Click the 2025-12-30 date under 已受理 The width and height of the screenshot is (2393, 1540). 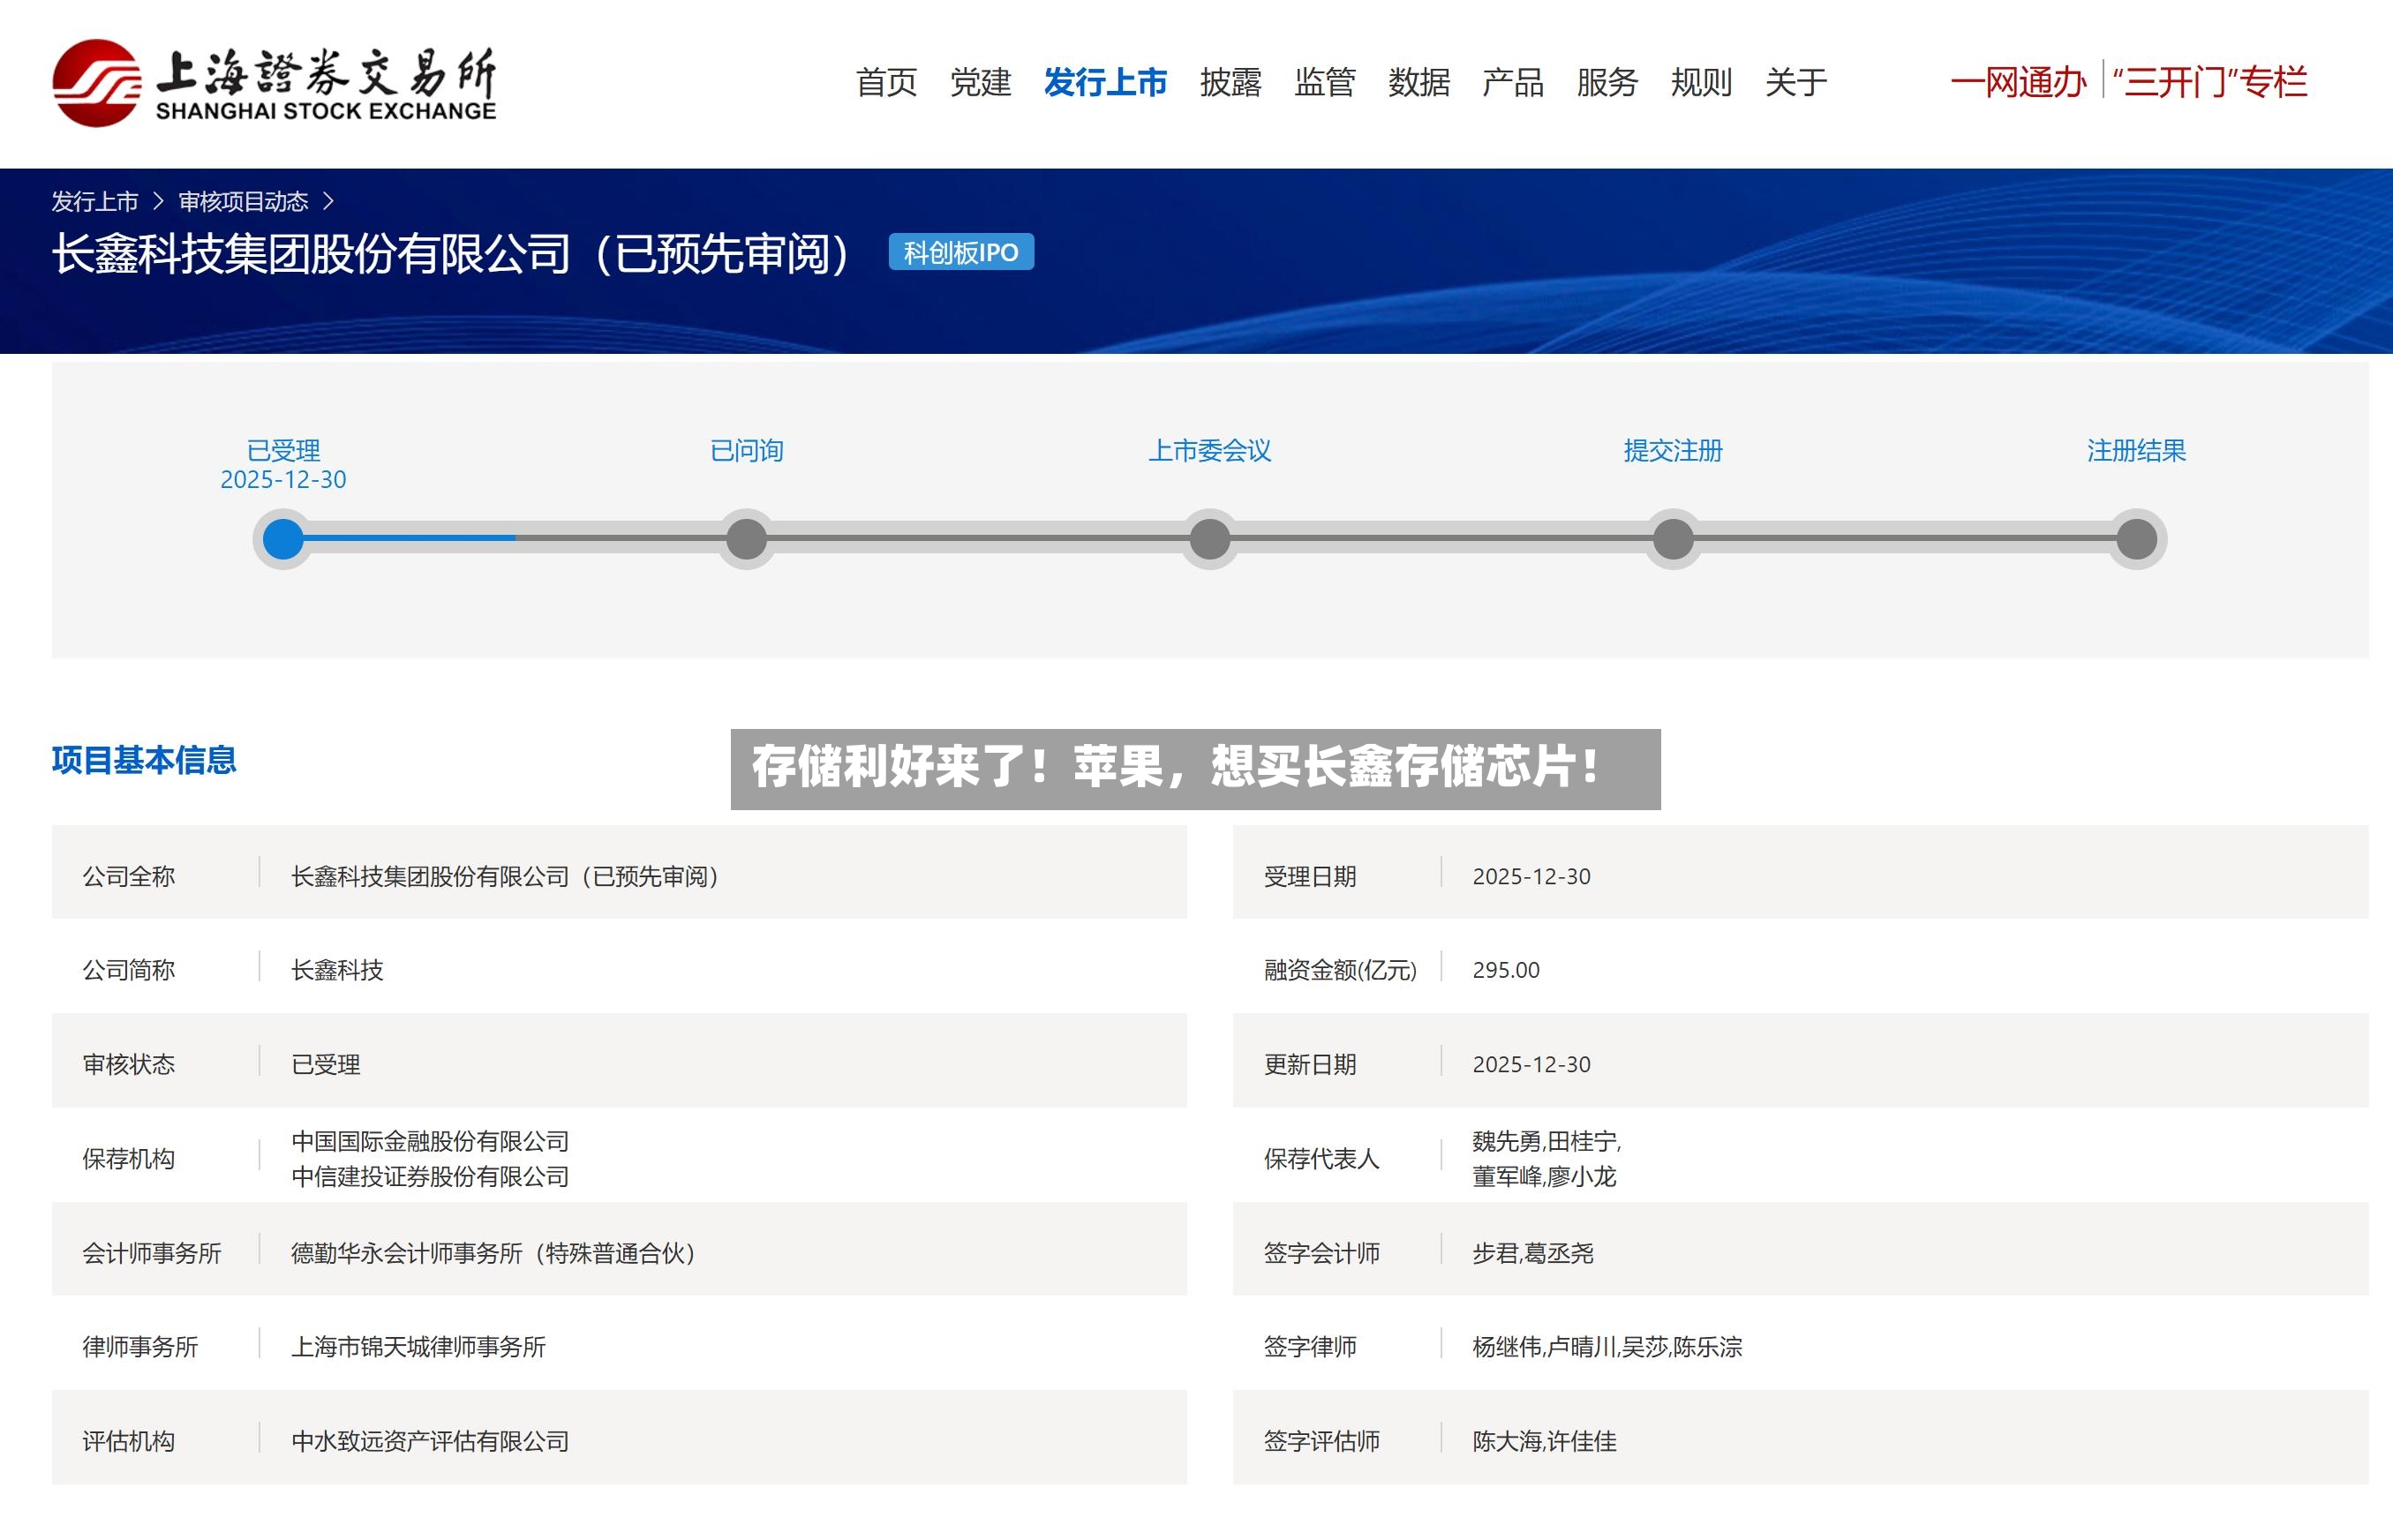tap(283, 480)
